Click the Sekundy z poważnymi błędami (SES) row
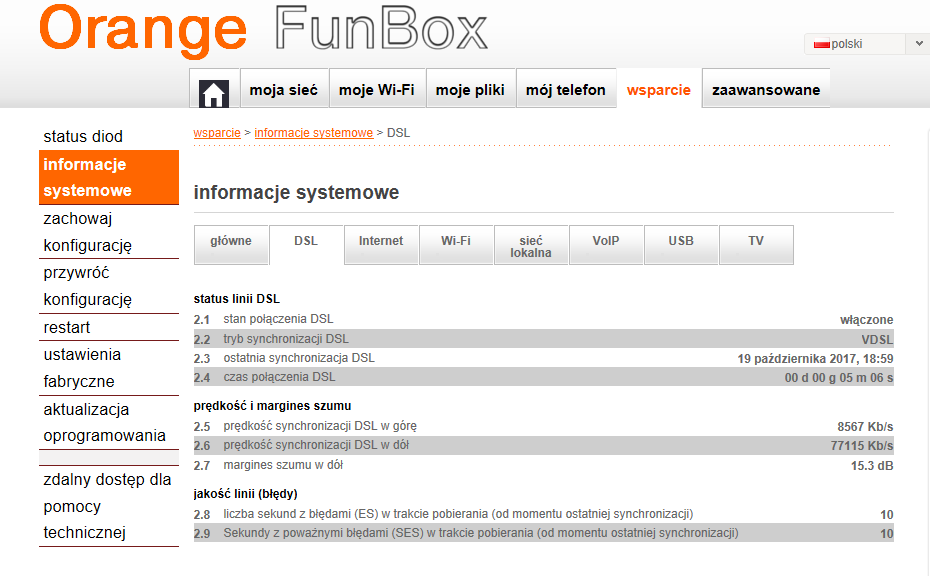 543,533
